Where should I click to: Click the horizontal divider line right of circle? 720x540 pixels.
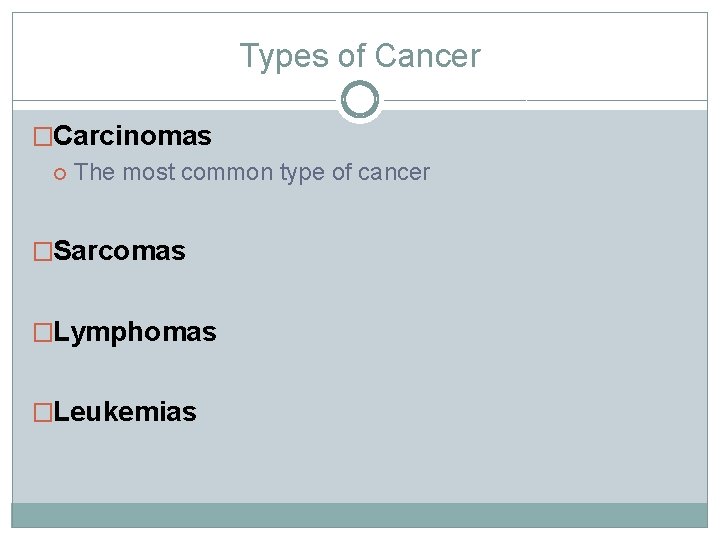pyautogui.click(x=540, y=100)
